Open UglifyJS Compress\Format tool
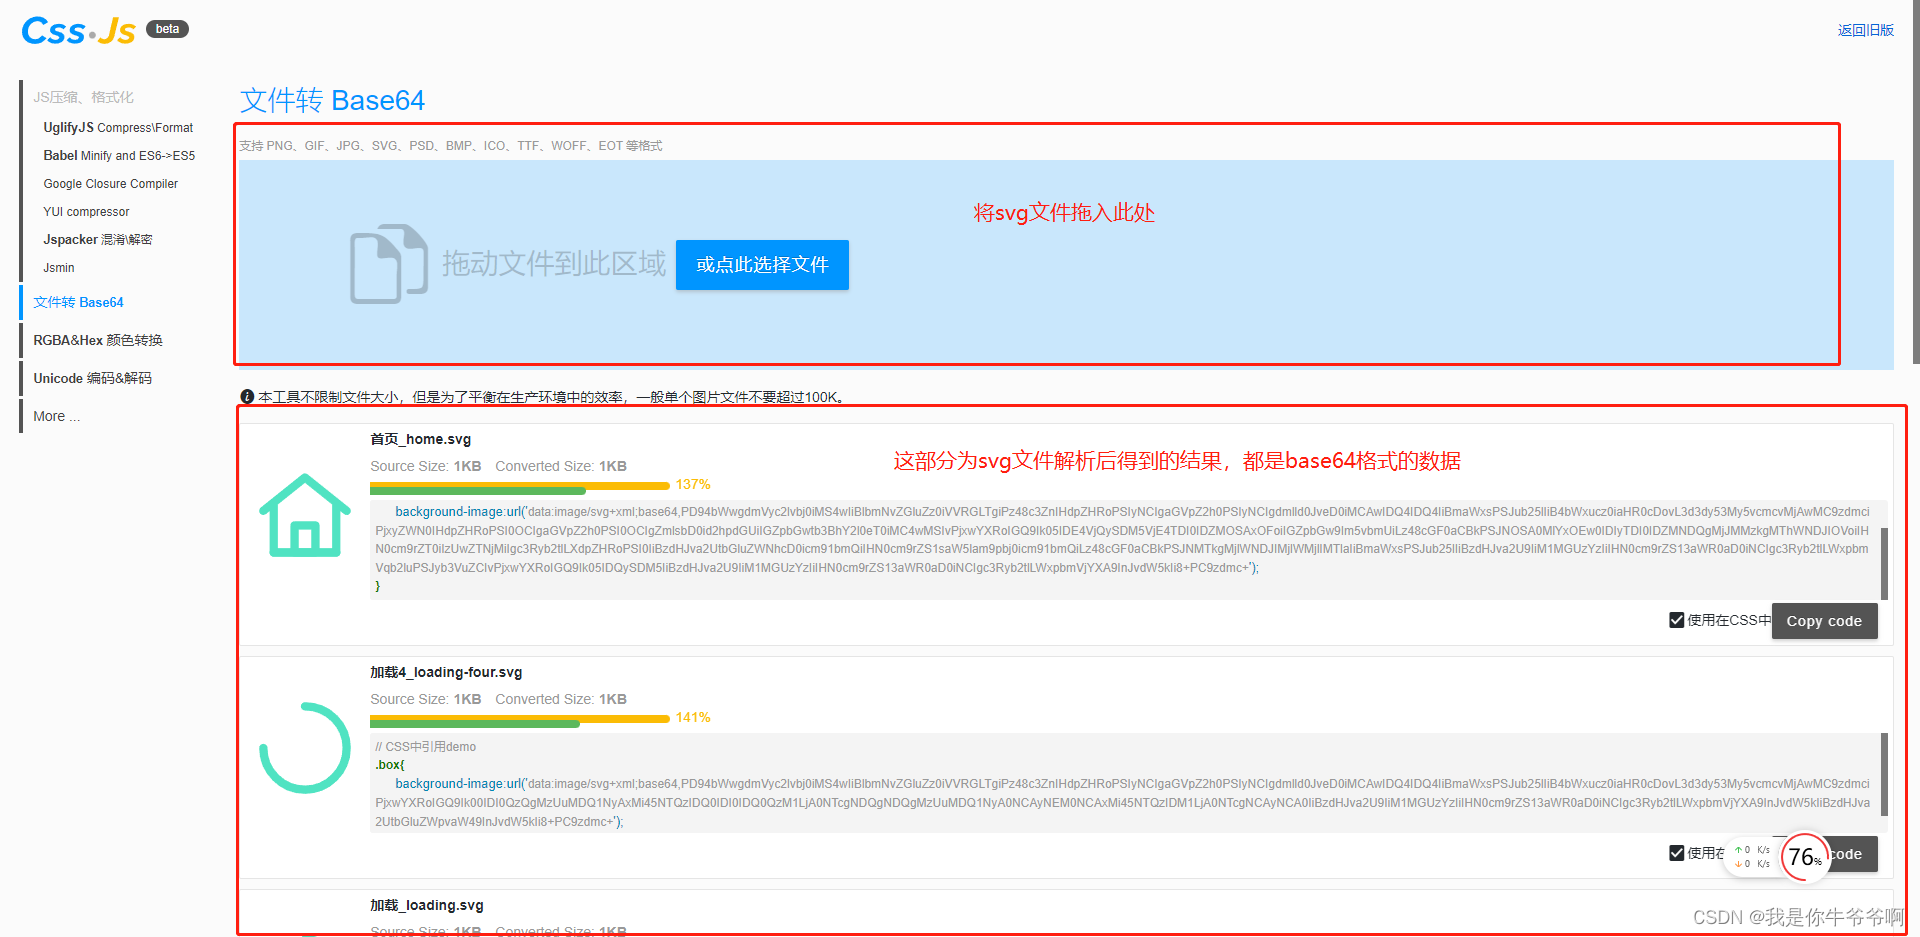The width and height of the screenshot is (1920, 937). 118,128
